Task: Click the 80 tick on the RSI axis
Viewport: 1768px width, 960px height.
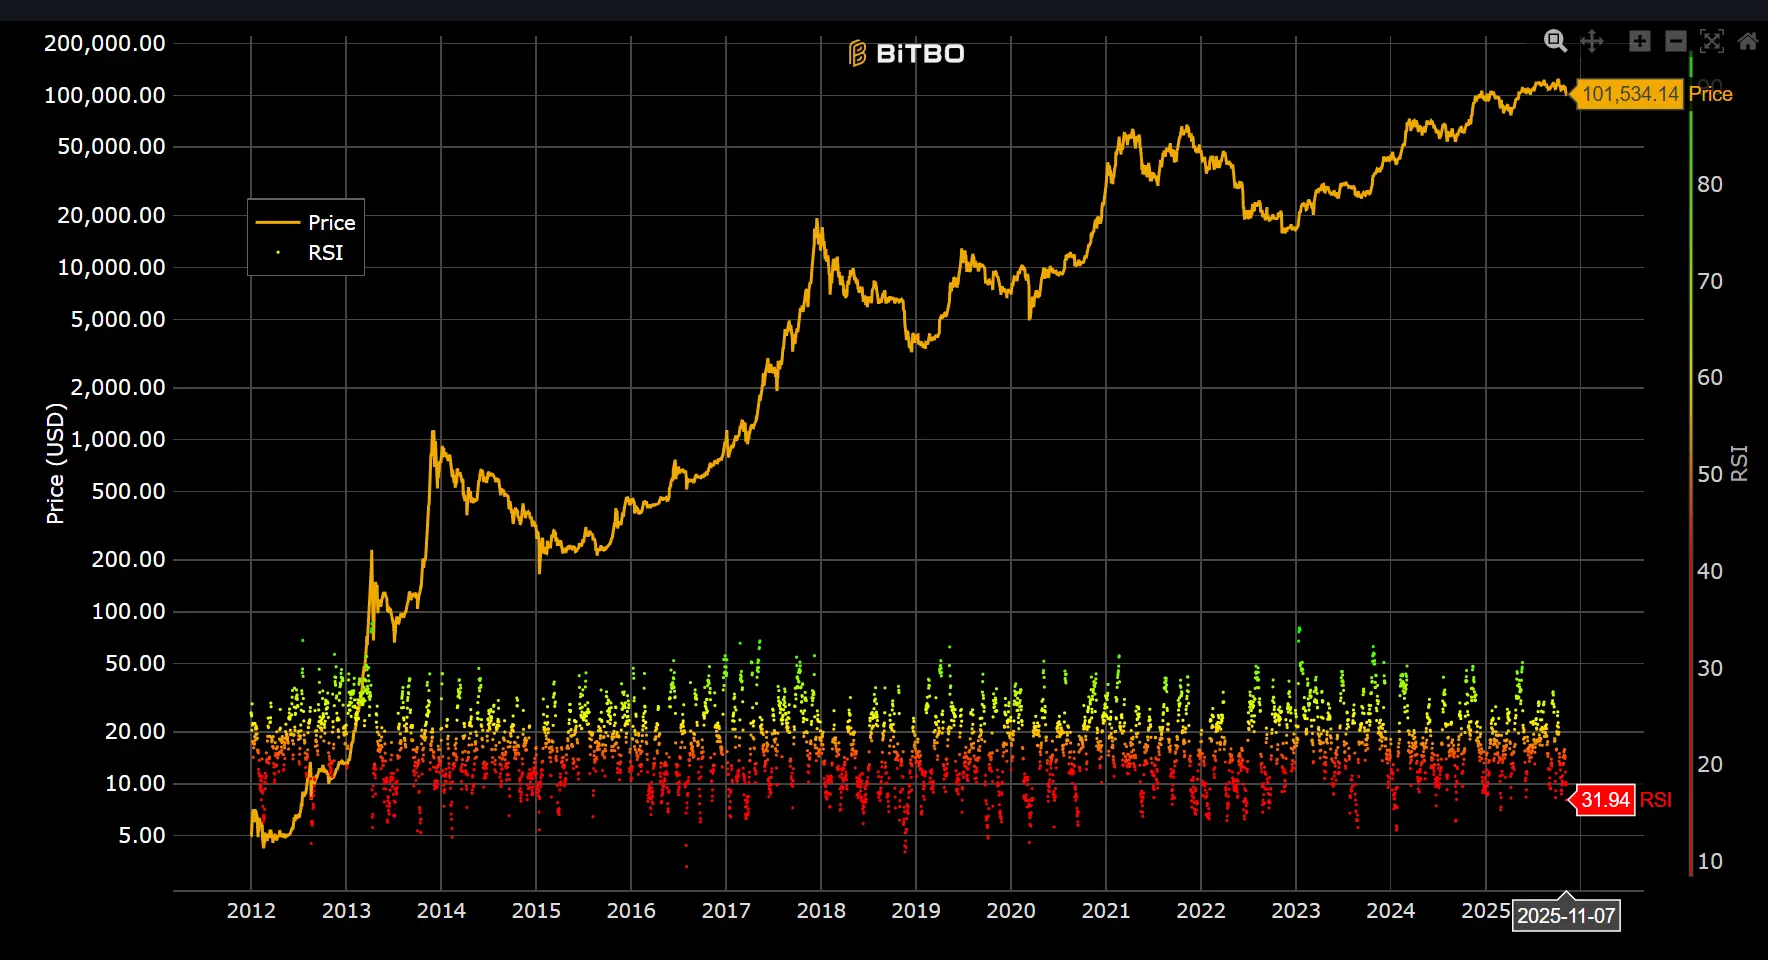Action: click(x=1710, y=185)
